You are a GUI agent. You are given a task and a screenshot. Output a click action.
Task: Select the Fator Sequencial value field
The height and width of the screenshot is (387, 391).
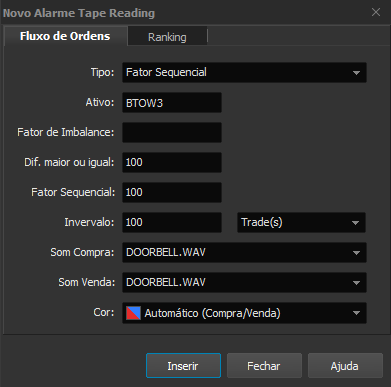(x=172, y=192)
